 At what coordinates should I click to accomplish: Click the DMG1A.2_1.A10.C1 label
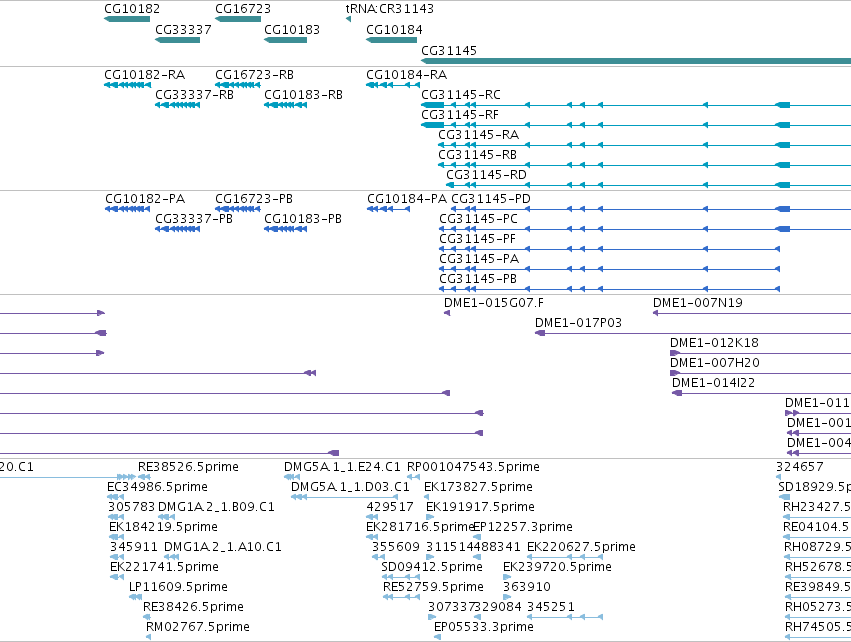(x=223, y=547)
